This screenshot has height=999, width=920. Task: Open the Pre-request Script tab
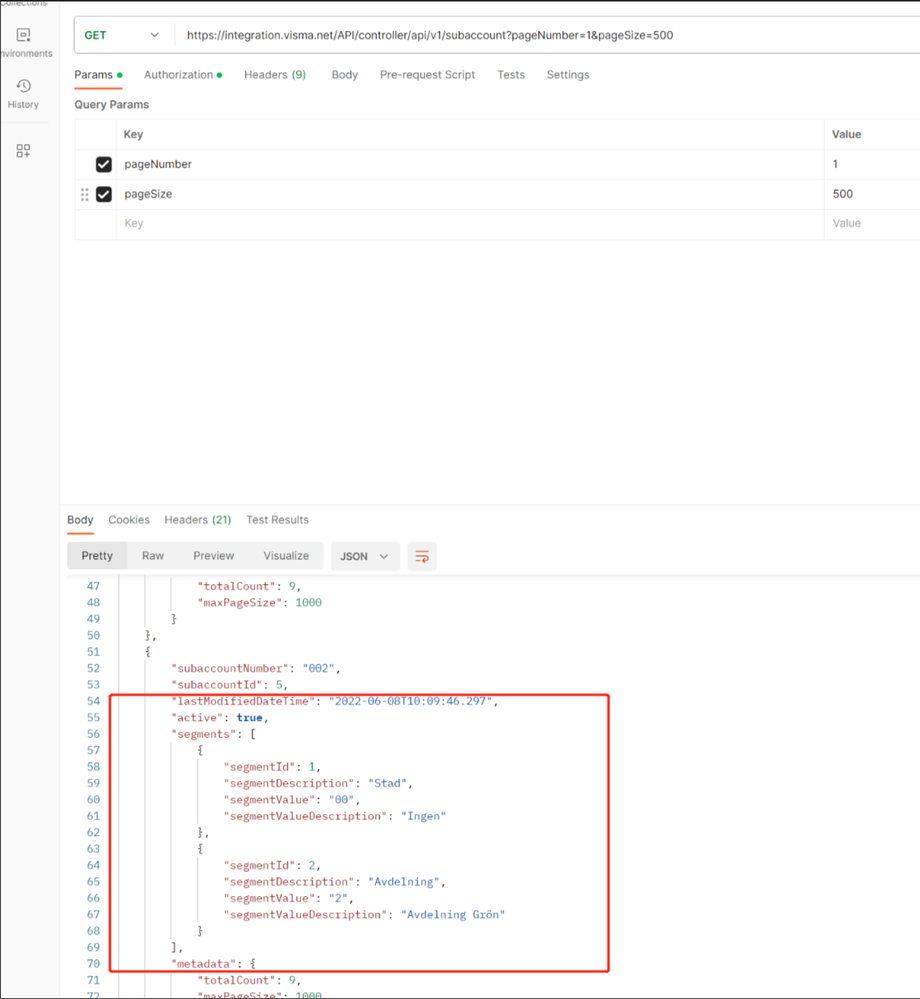point(428,75)
